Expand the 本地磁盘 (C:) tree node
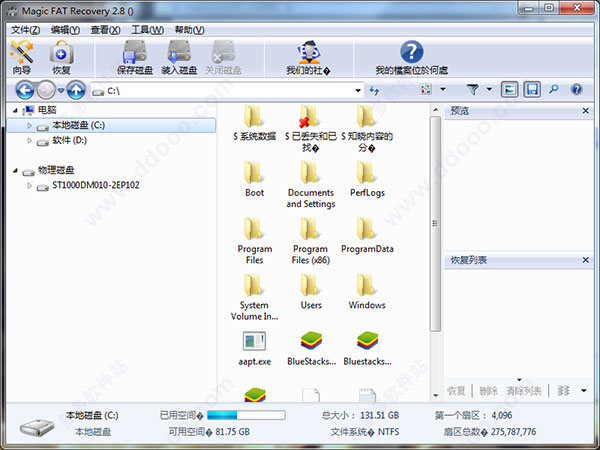Screen dimensions: 600x450 click(29, 125)
